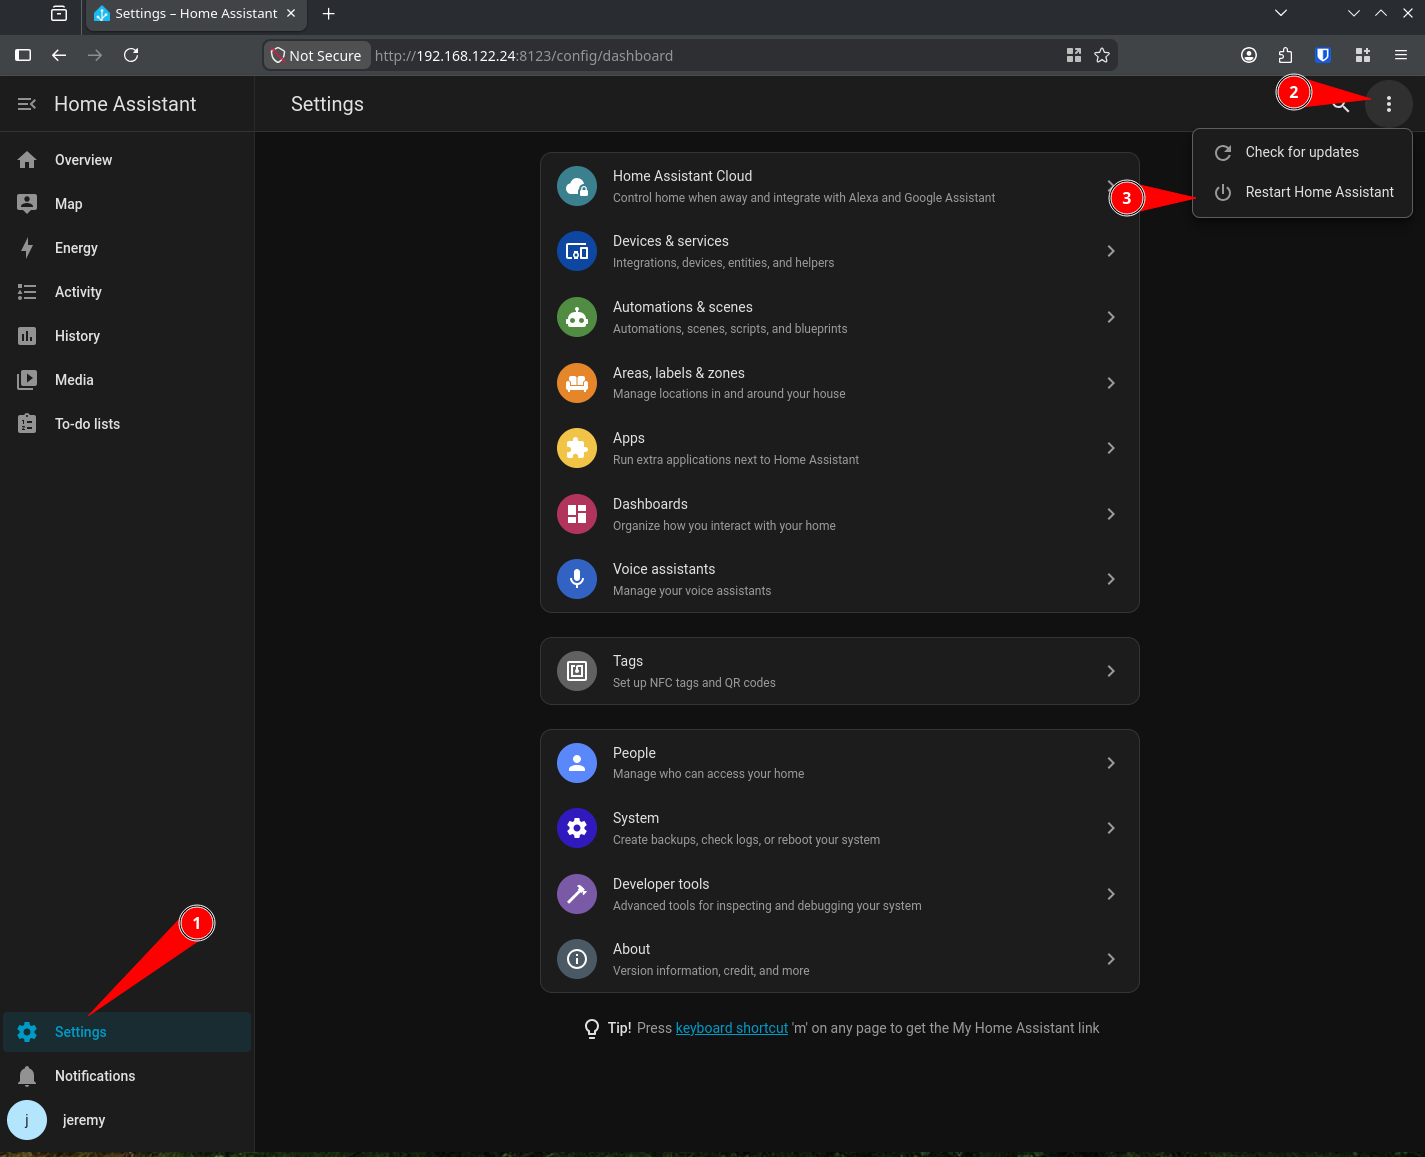Open the Home Assistant Cloud icon
Screen dimensions: 1425x1157
(577, 186)
